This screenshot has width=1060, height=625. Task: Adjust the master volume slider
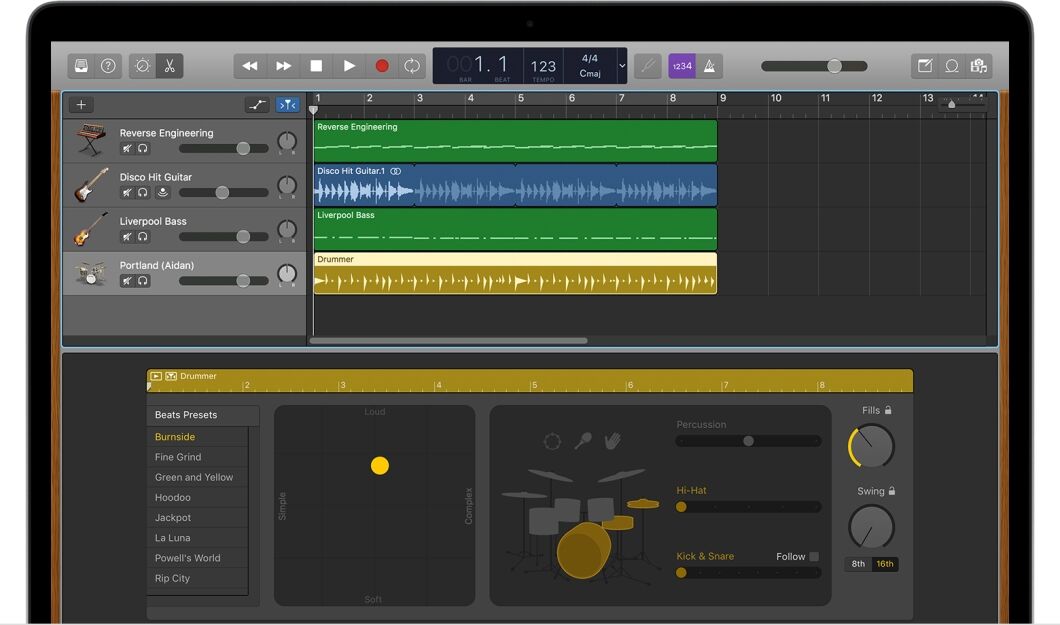tap(835, 66)
